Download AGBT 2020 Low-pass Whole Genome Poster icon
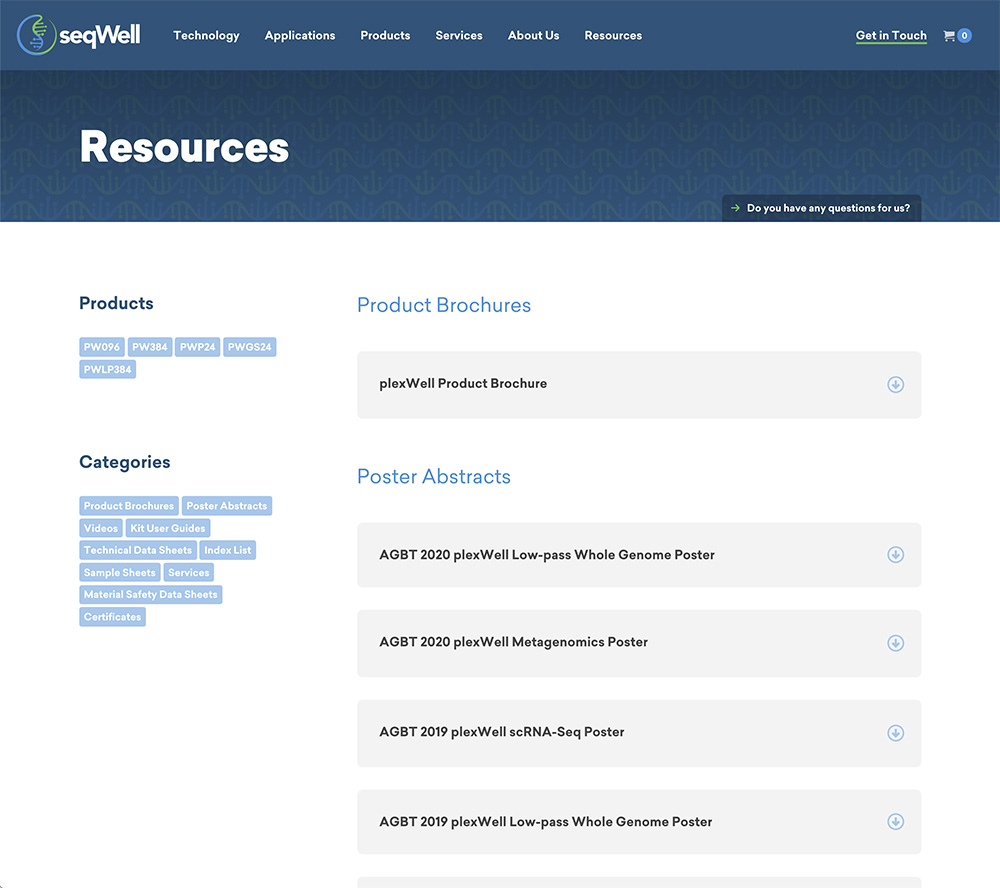This screenshot has width=1000, height=888. pyautogui.click(x=895, y=555)
